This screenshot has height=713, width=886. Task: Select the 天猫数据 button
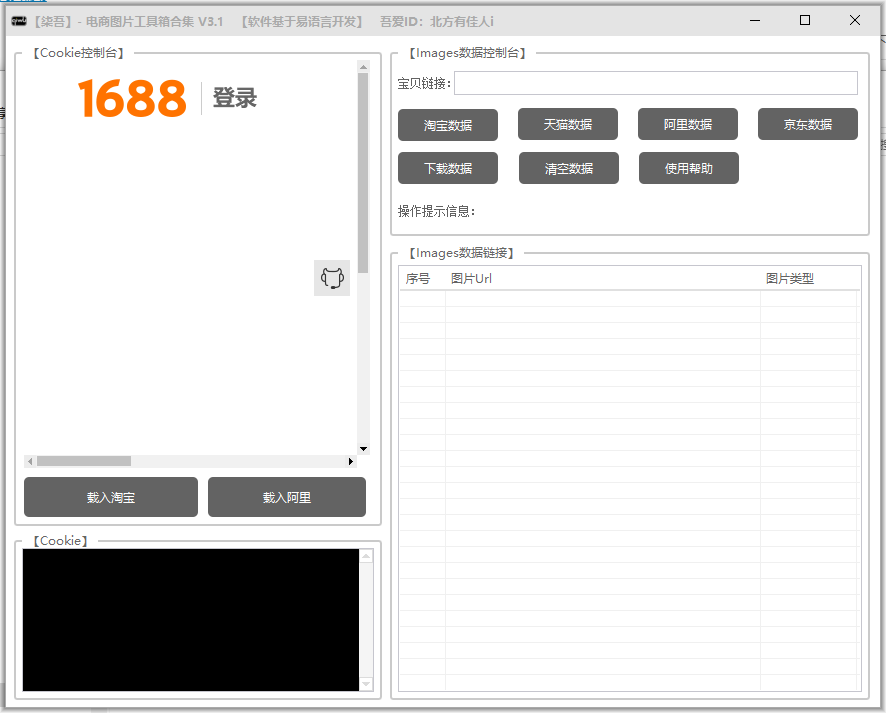pyautogui.click(x=567, y=124)
